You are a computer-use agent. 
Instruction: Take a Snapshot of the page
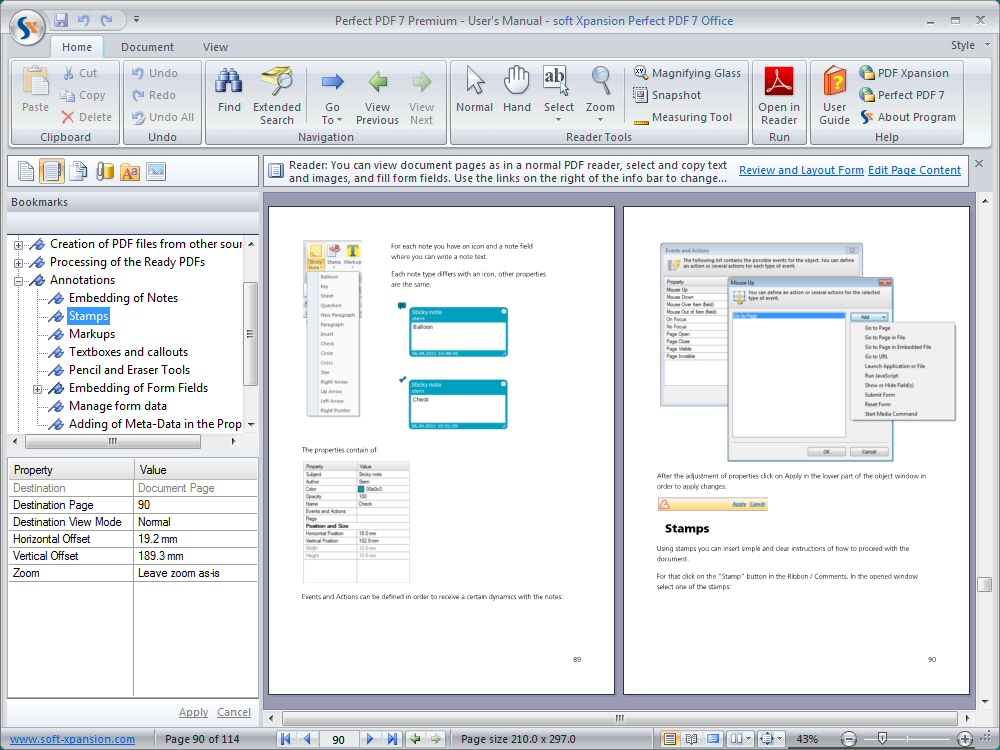click(666, 95)
